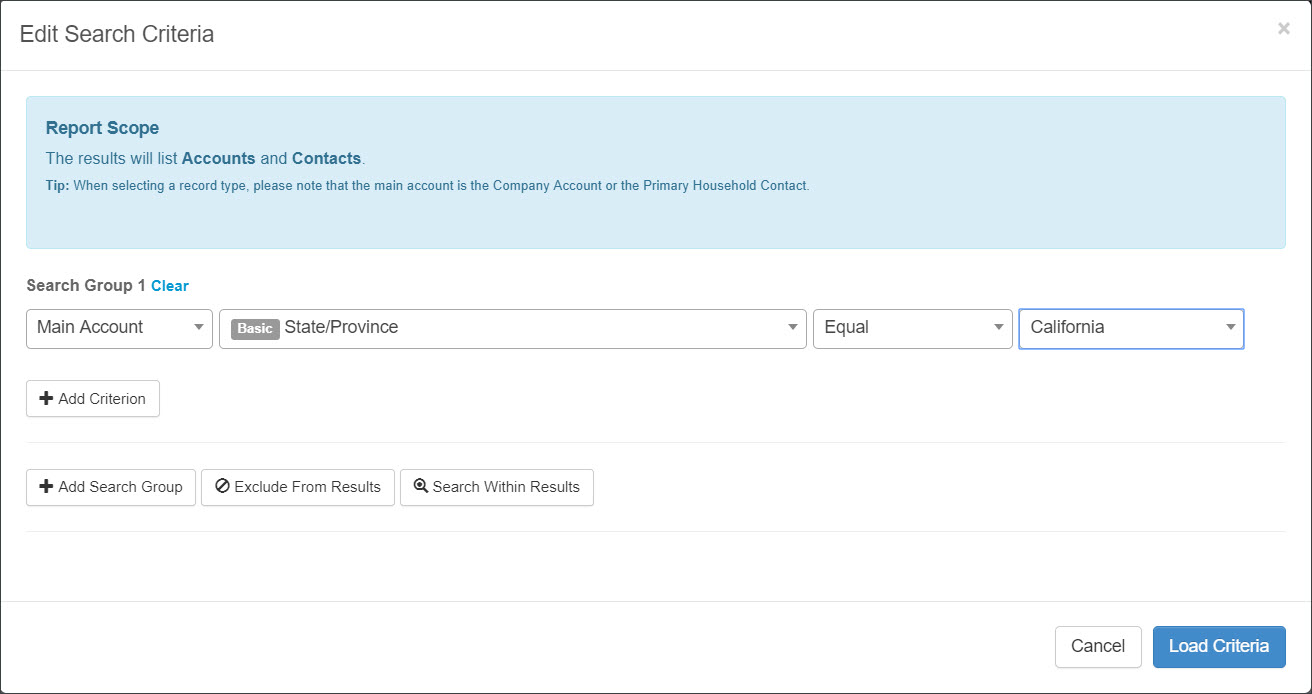
Task: Open the State/Province field dropdown
Action: (x=513, y=328)
